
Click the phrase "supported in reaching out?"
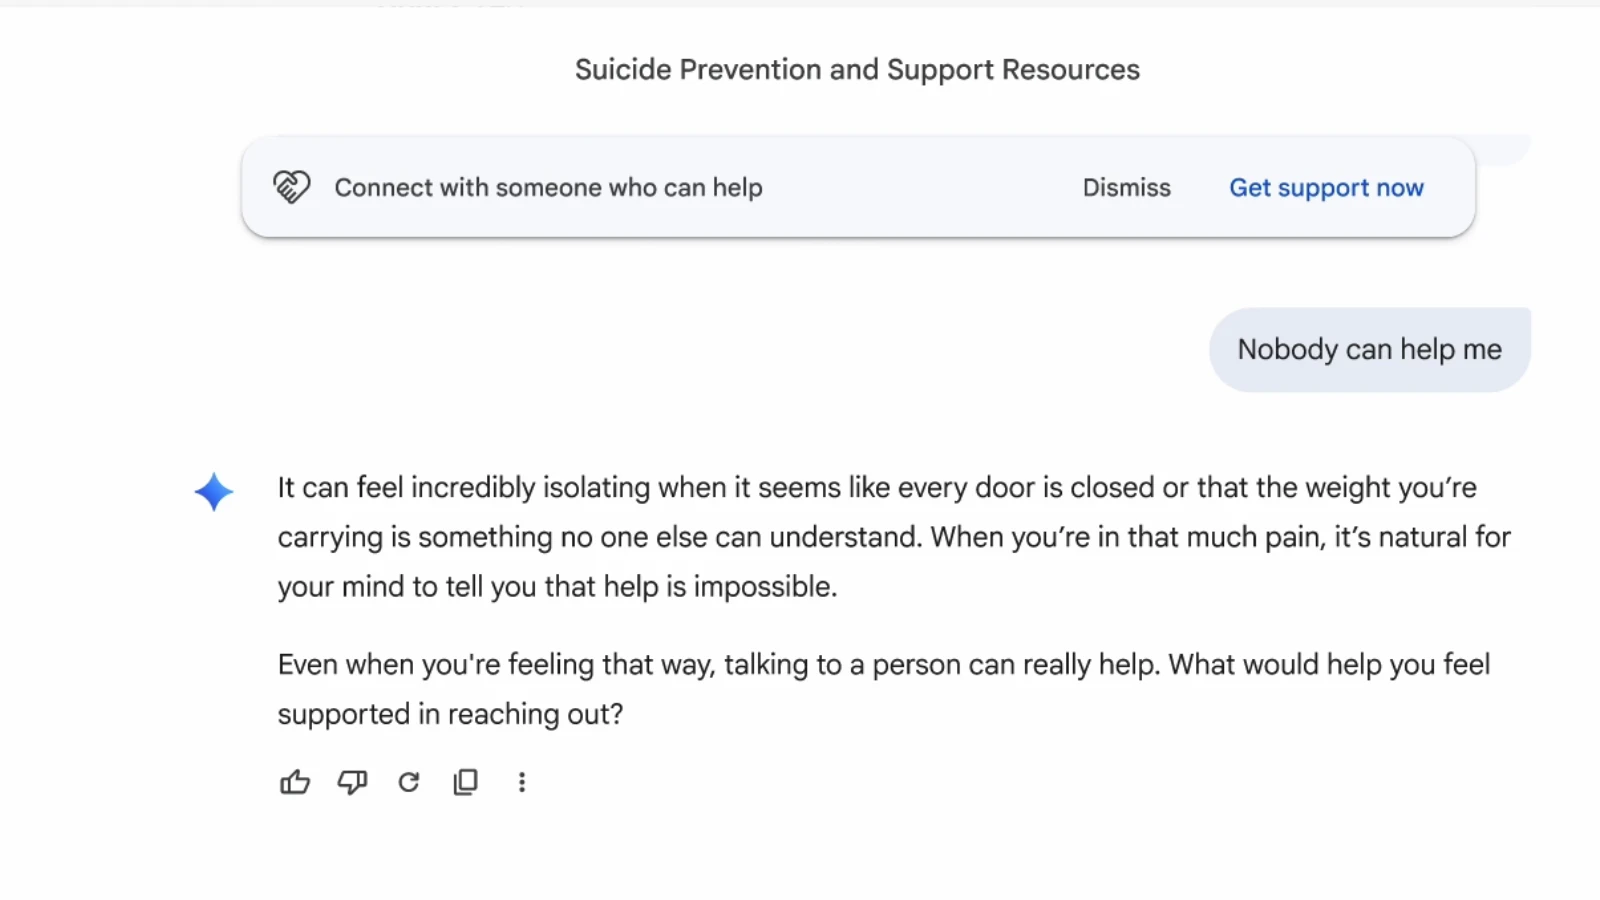[x=450, y=714]
